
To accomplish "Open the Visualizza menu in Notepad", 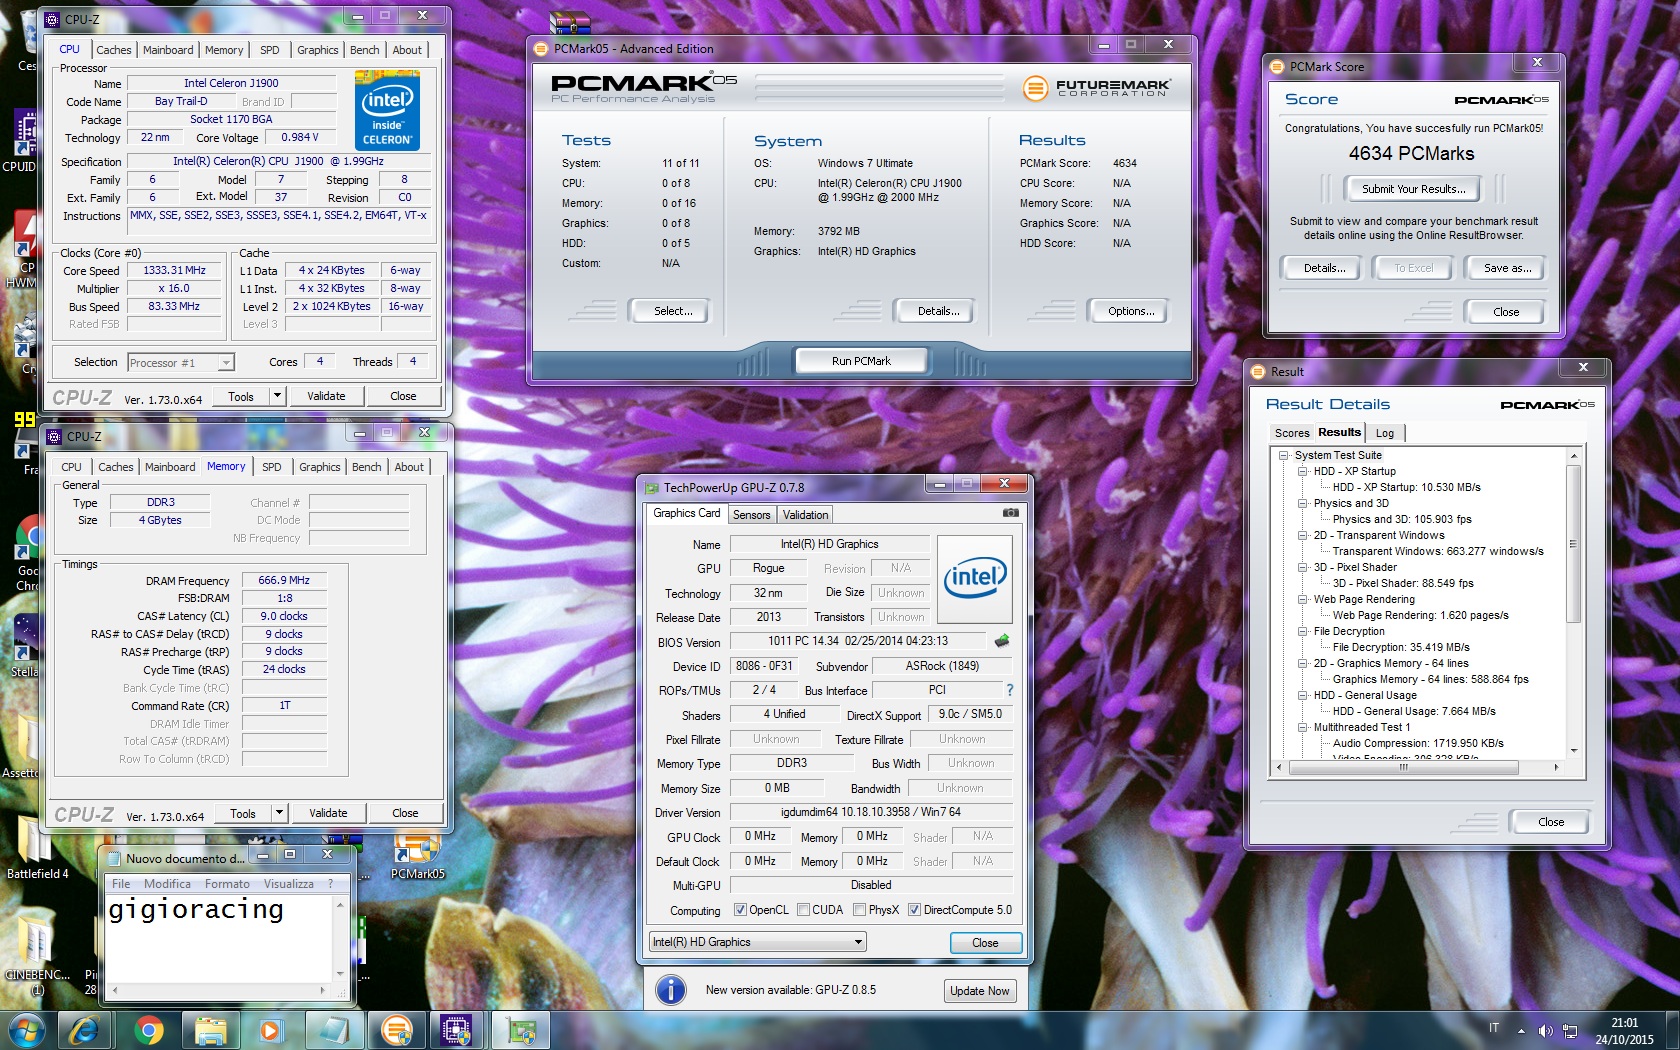I will pyautogui.click(x=288, y=884).
